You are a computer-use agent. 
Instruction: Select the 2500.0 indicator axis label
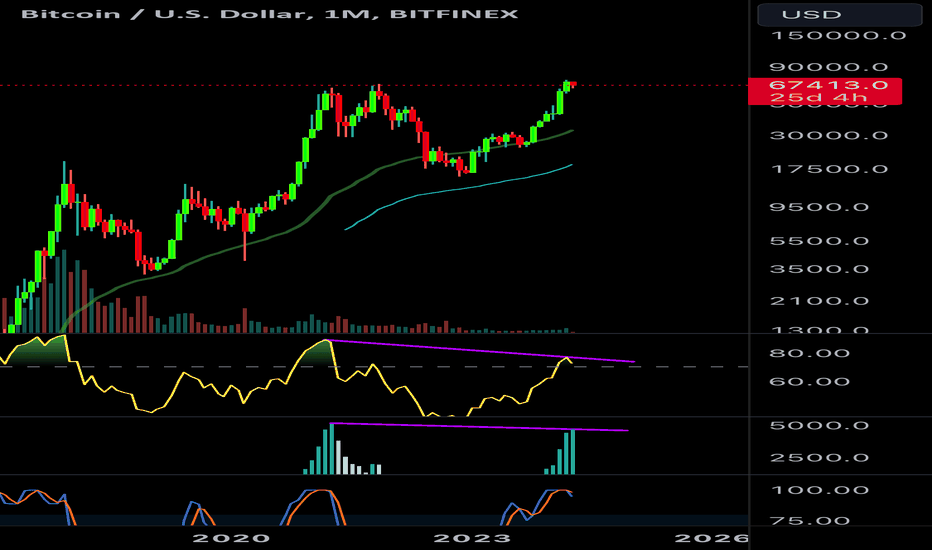click(819, 458)
